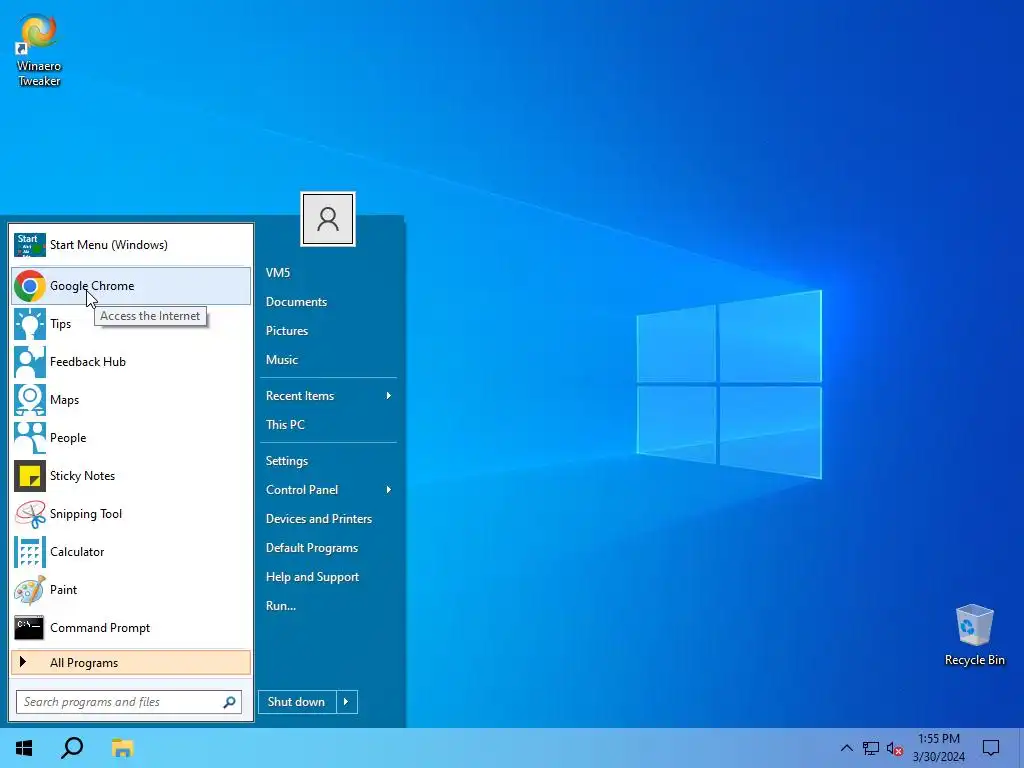1024x768 pixels.
Task: Click the Start Menu (Windows) icon
Action: click(x=30, y=245)
